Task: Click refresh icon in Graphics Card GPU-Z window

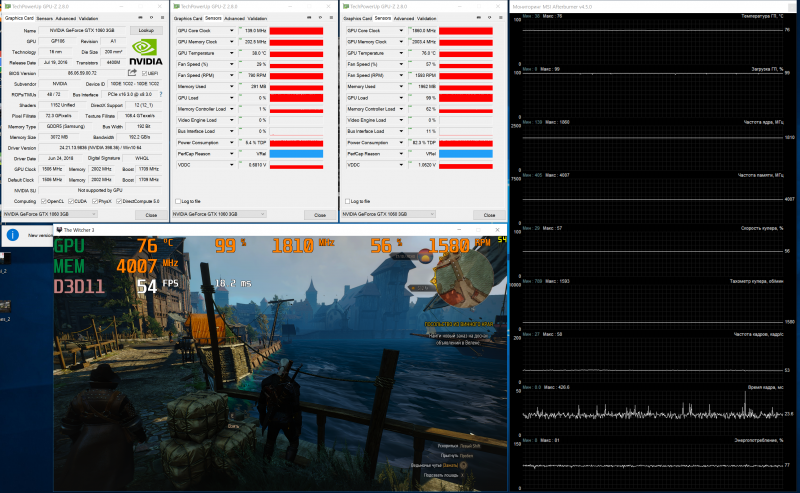Action: click(x=152, y=17)
